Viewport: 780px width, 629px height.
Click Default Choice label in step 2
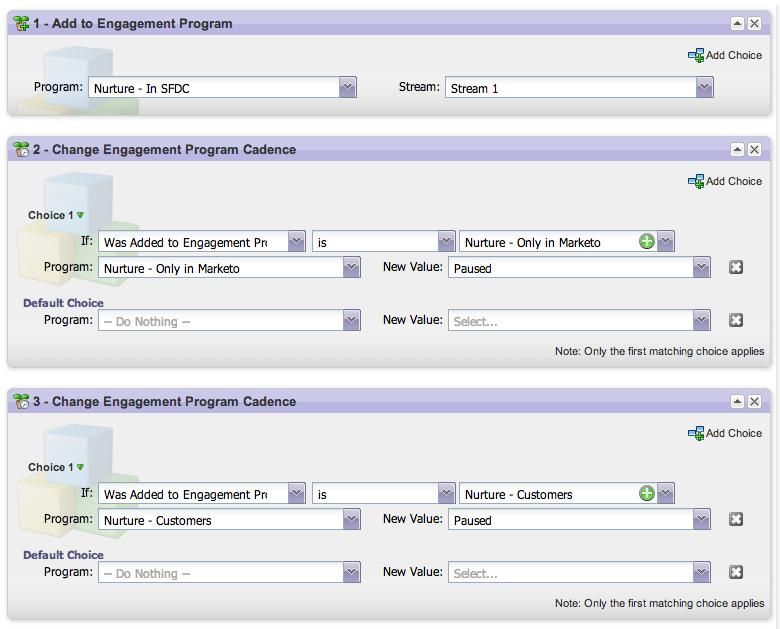click(63, 303)
